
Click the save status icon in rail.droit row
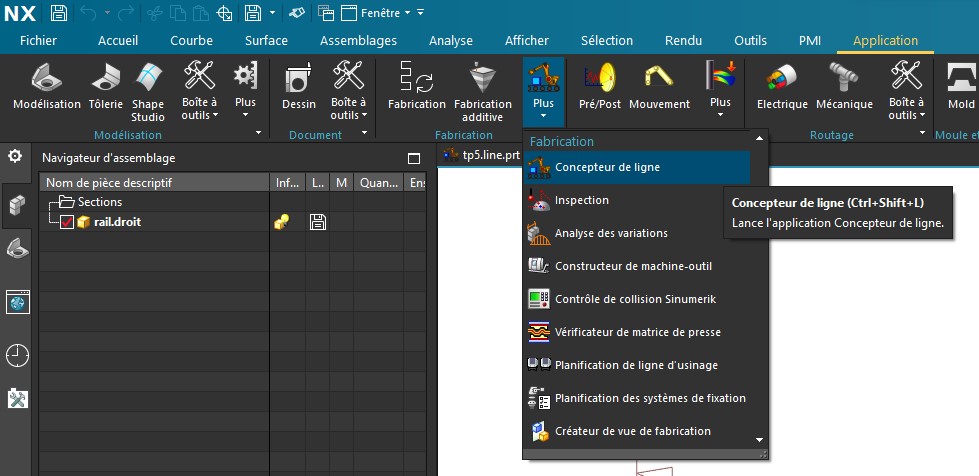318,222
